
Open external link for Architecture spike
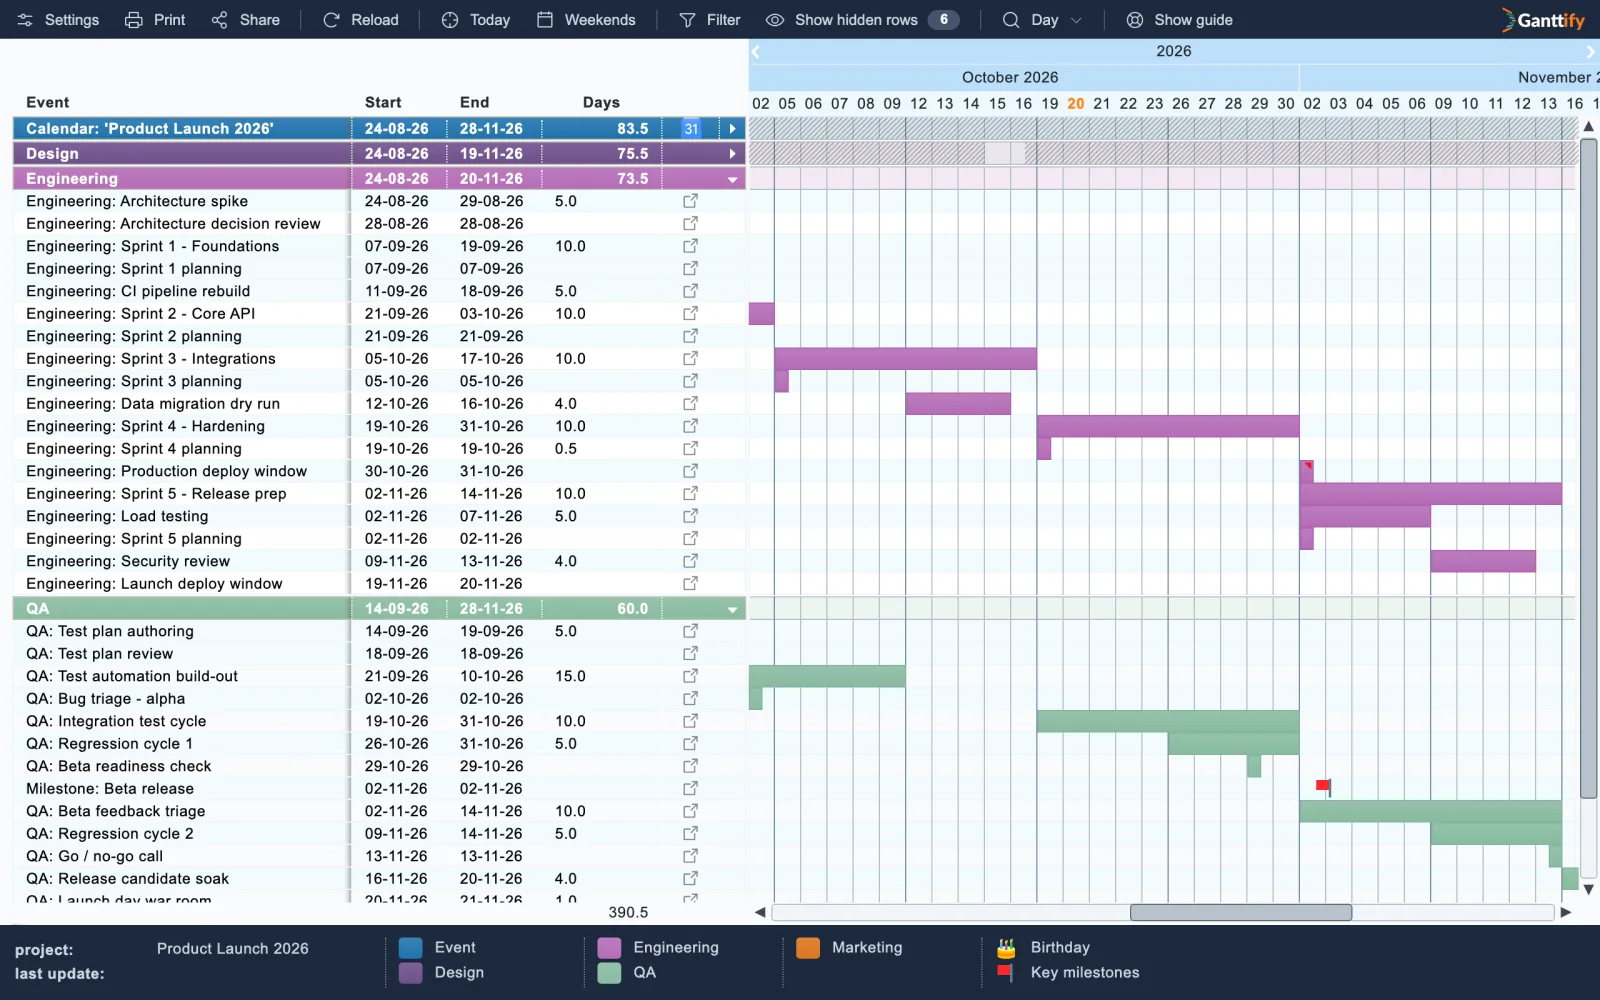[690, 201]
